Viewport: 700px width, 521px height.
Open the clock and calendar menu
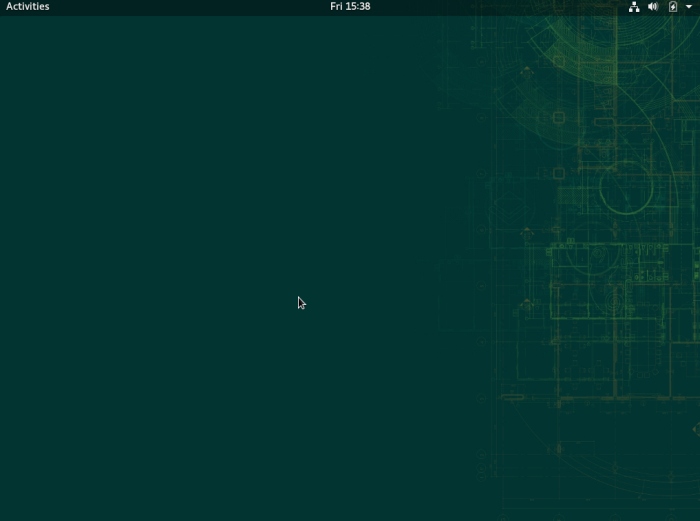pyautogui.click(x=350, y=6)
